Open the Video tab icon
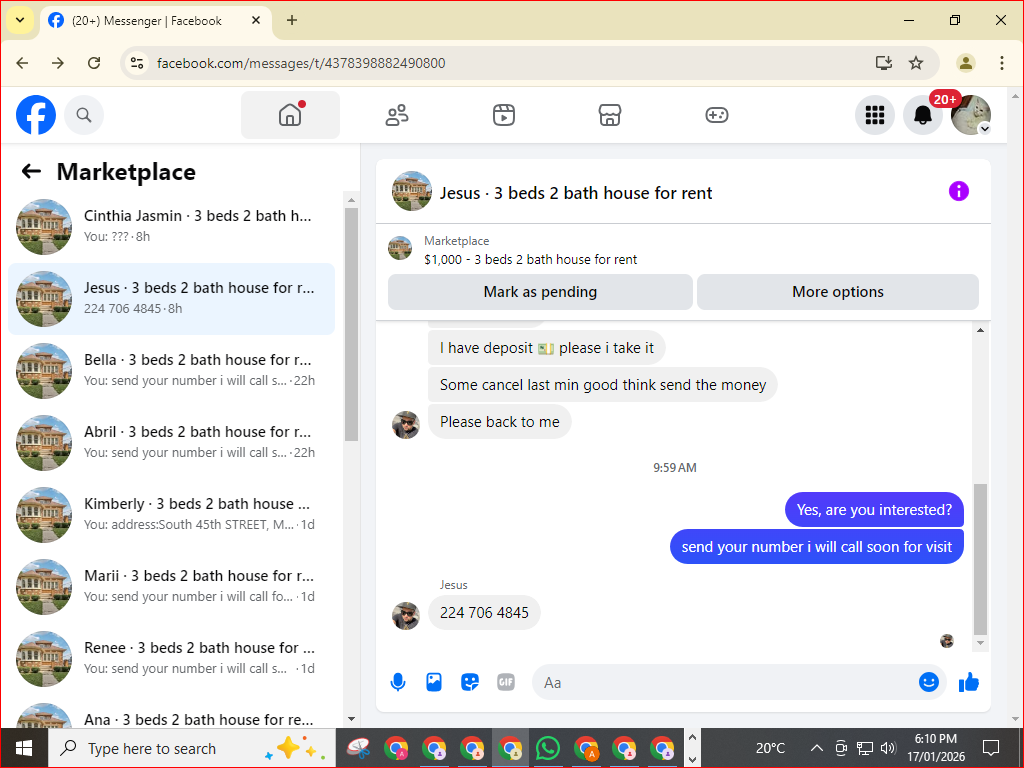 click(x=504, y=115)
